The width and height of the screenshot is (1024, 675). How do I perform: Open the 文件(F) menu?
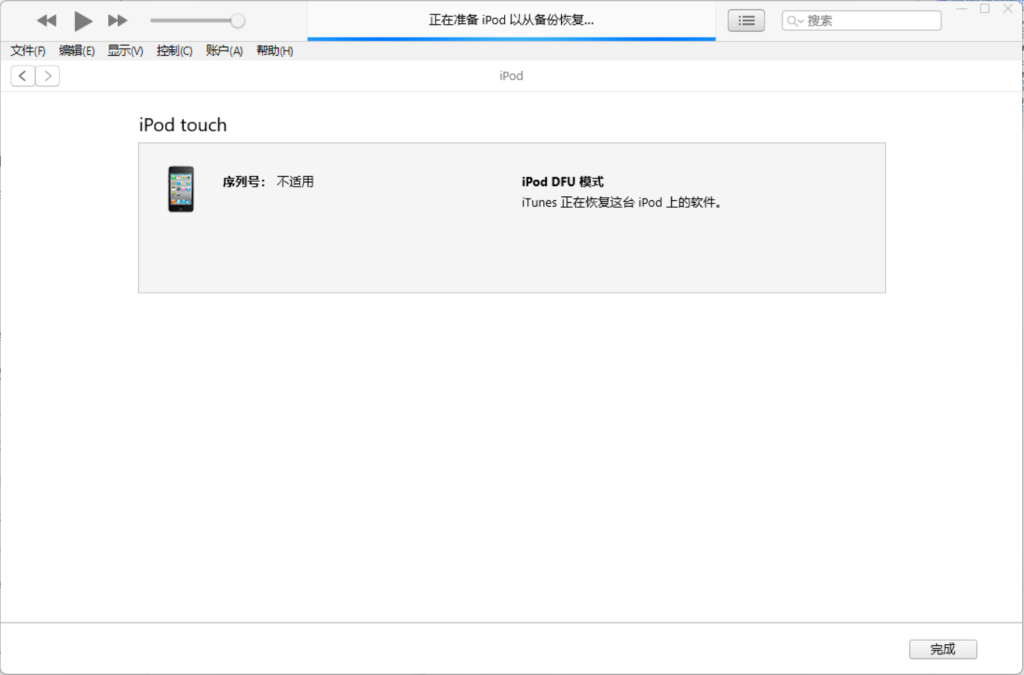(28, 51)
